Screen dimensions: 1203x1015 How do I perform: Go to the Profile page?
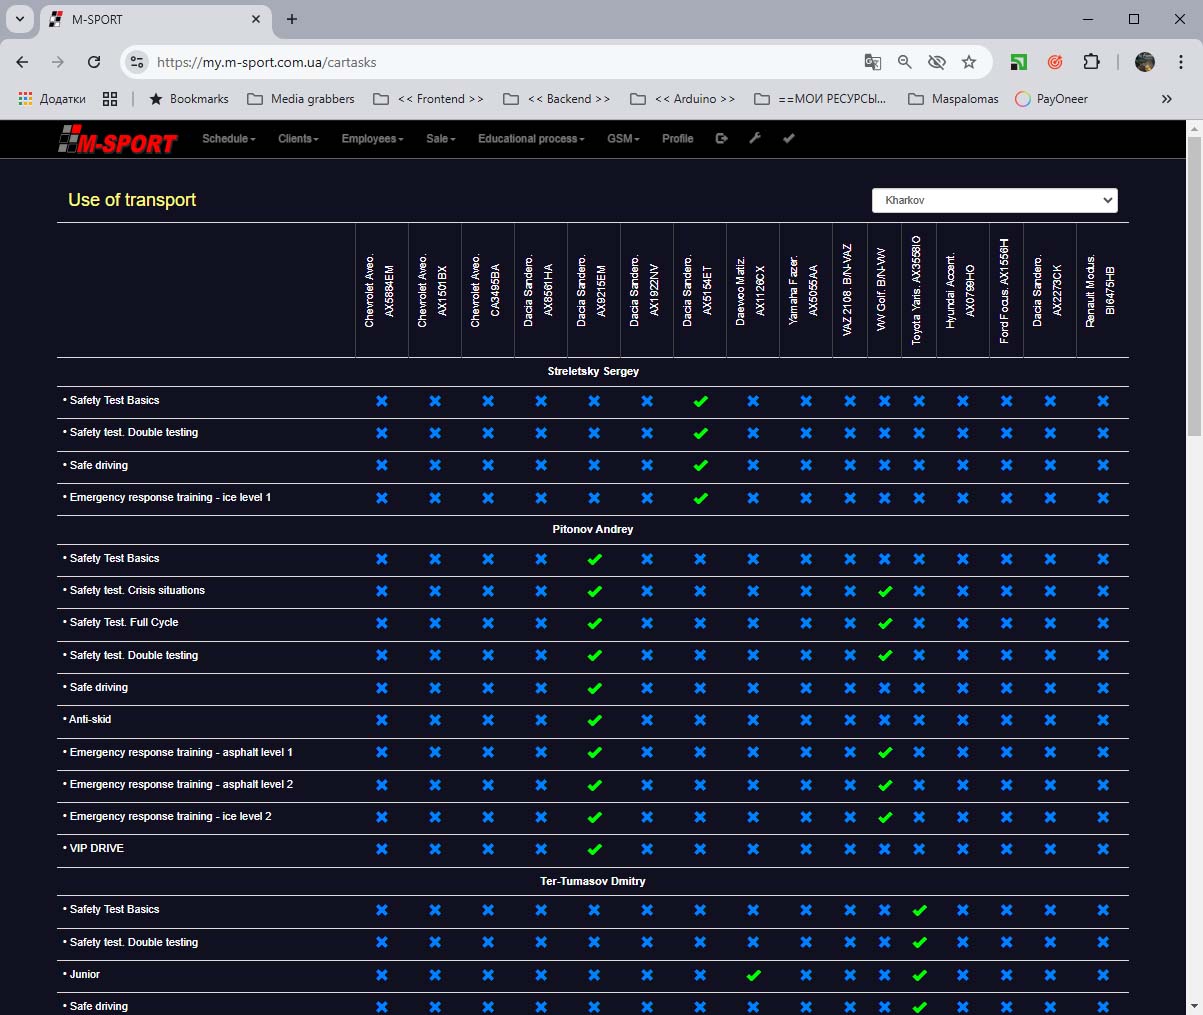pyautogui.click(x=677, y=139)
